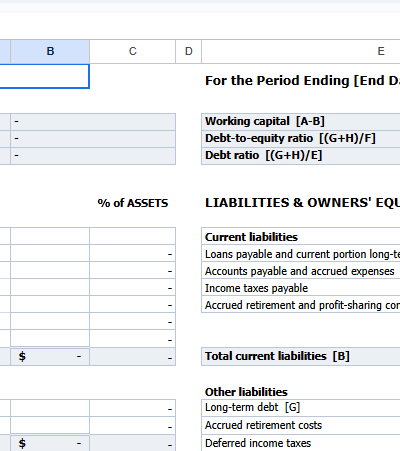The width and height of the screenshot is (400, 451).
Task: Select the 'Current liabilities' header cell
Action: tap(301, 236)
